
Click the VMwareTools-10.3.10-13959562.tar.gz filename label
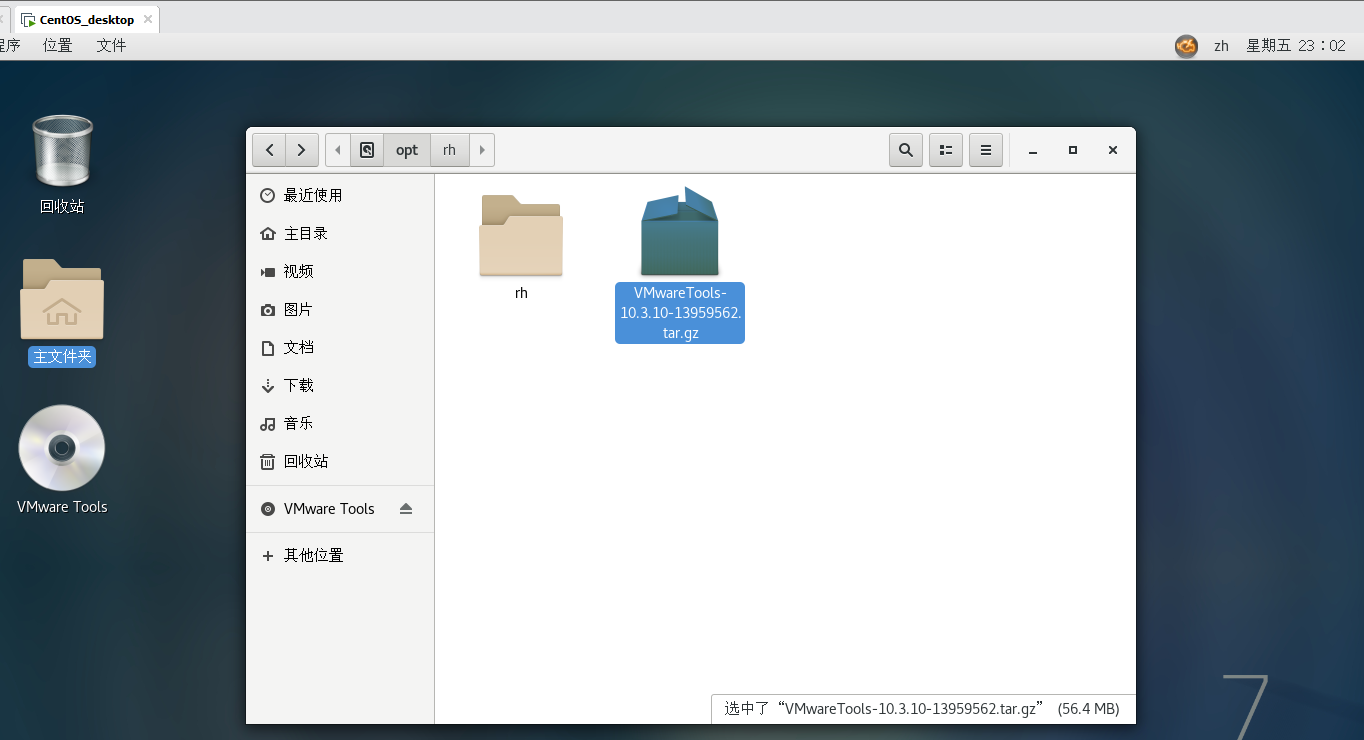[x=680, y=312]
